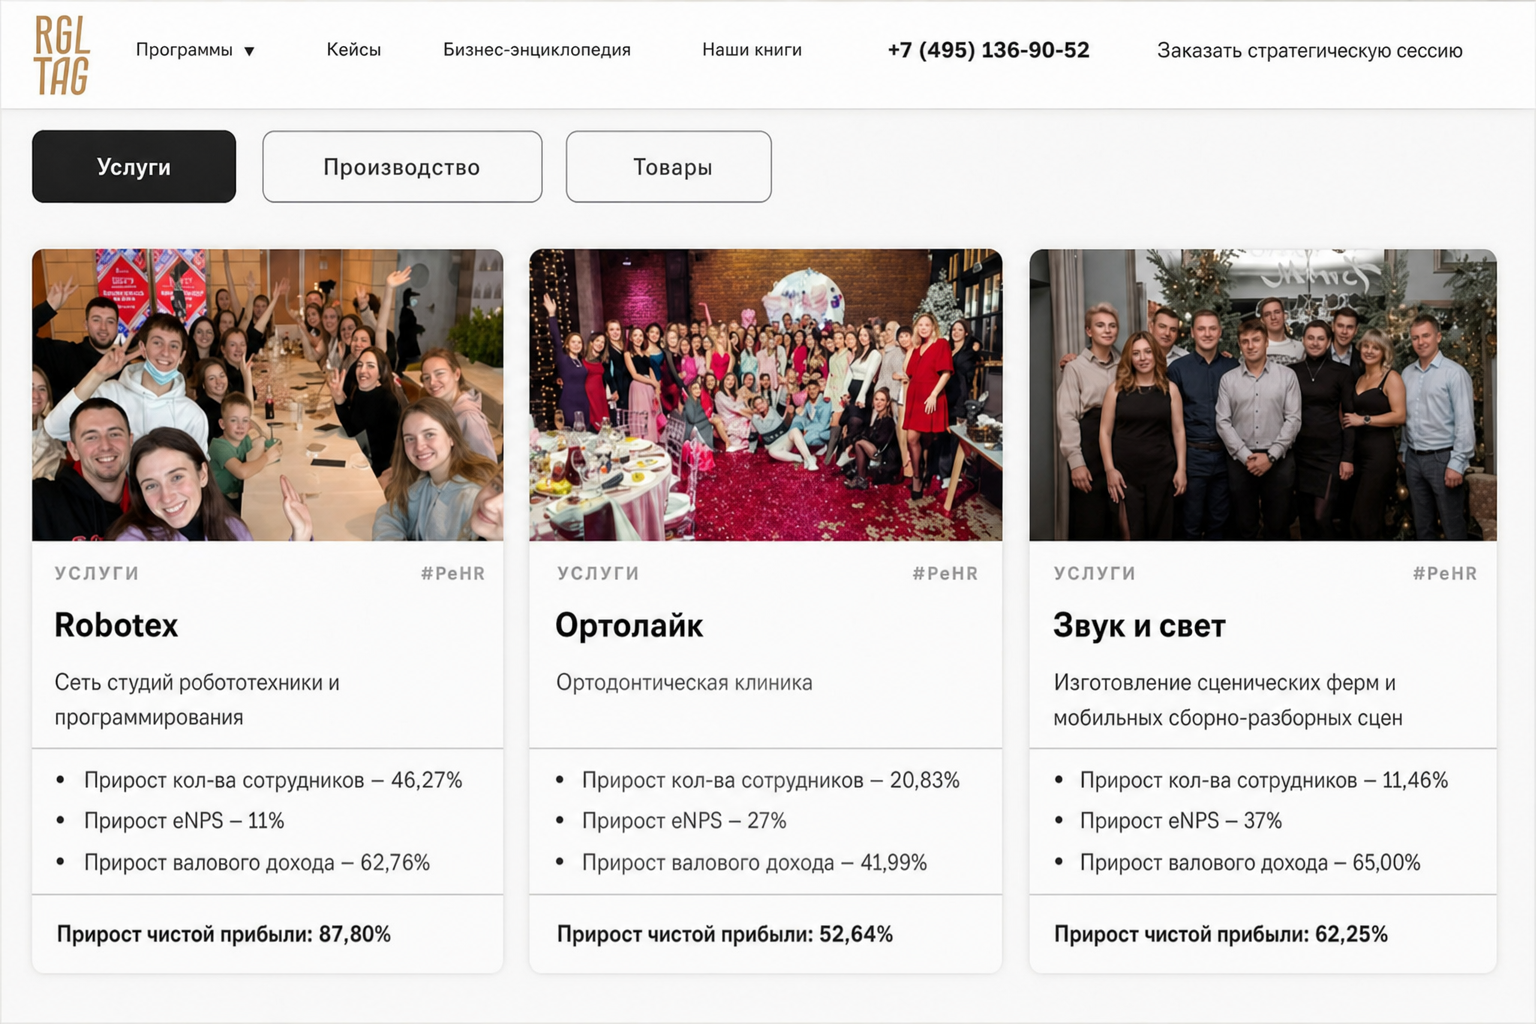Viewport: 1536px width, 1024px height.
Task: Open the Звук и свет team photo
Action: [x=1263, y=395]
